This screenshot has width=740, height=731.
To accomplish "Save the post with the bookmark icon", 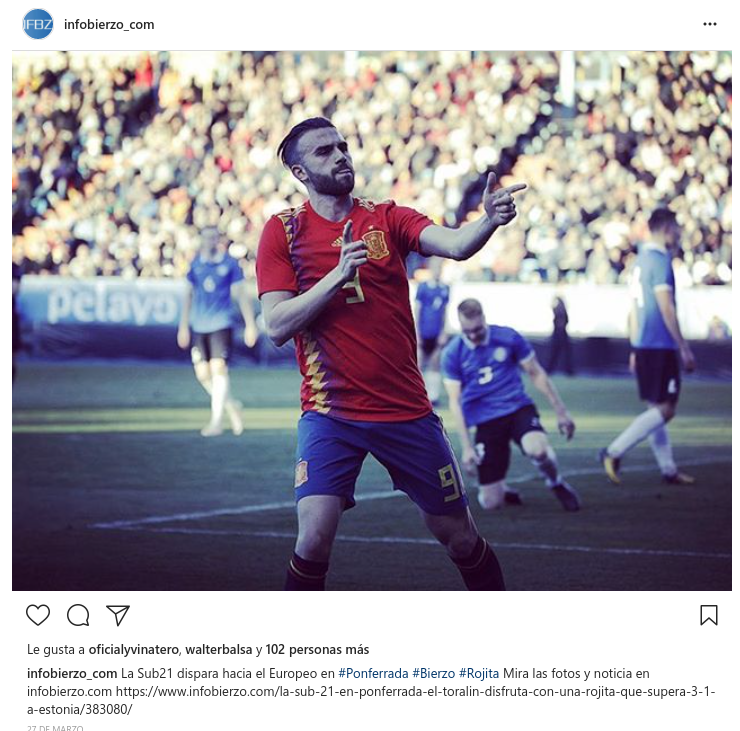I will 708,615.
